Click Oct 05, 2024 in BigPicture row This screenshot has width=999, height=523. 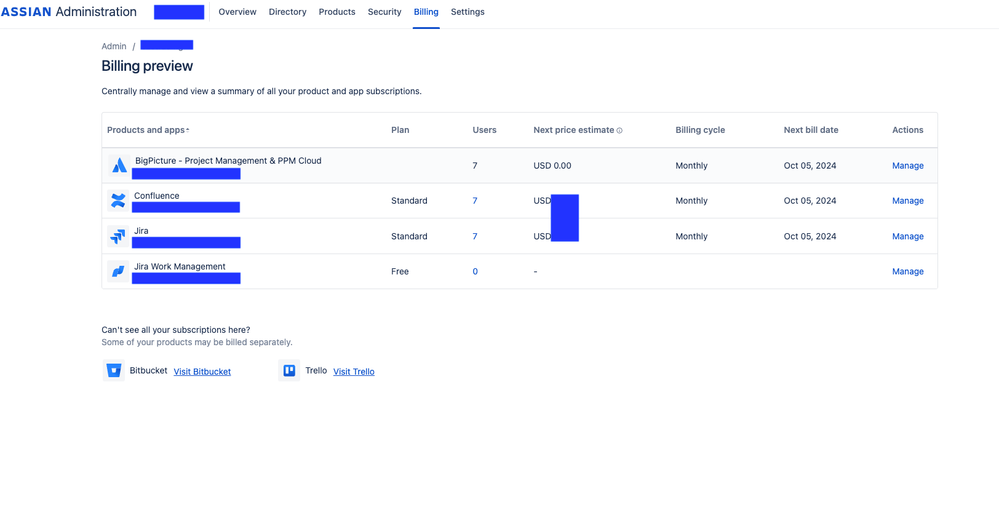810,166
